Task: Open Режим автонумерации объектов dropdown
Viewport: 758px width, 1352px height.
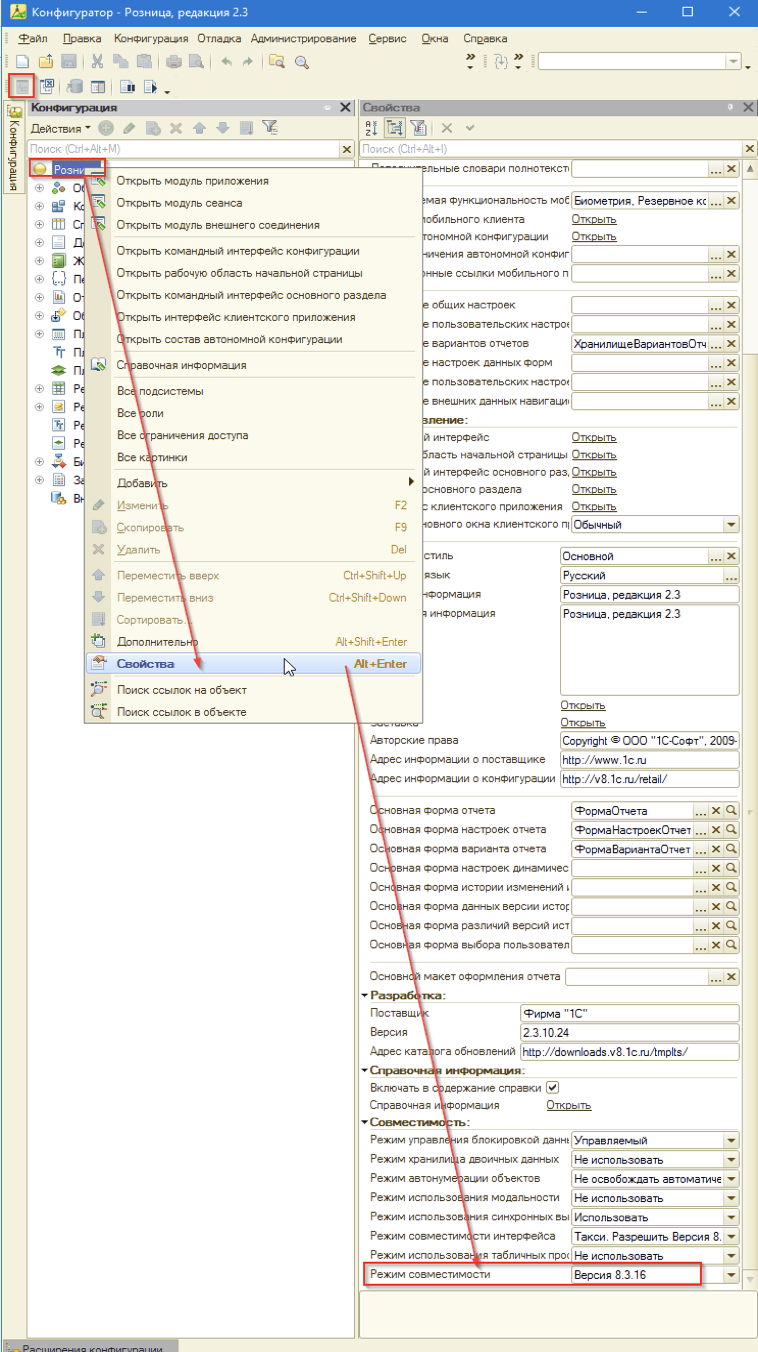Action: coord(732,1179)
